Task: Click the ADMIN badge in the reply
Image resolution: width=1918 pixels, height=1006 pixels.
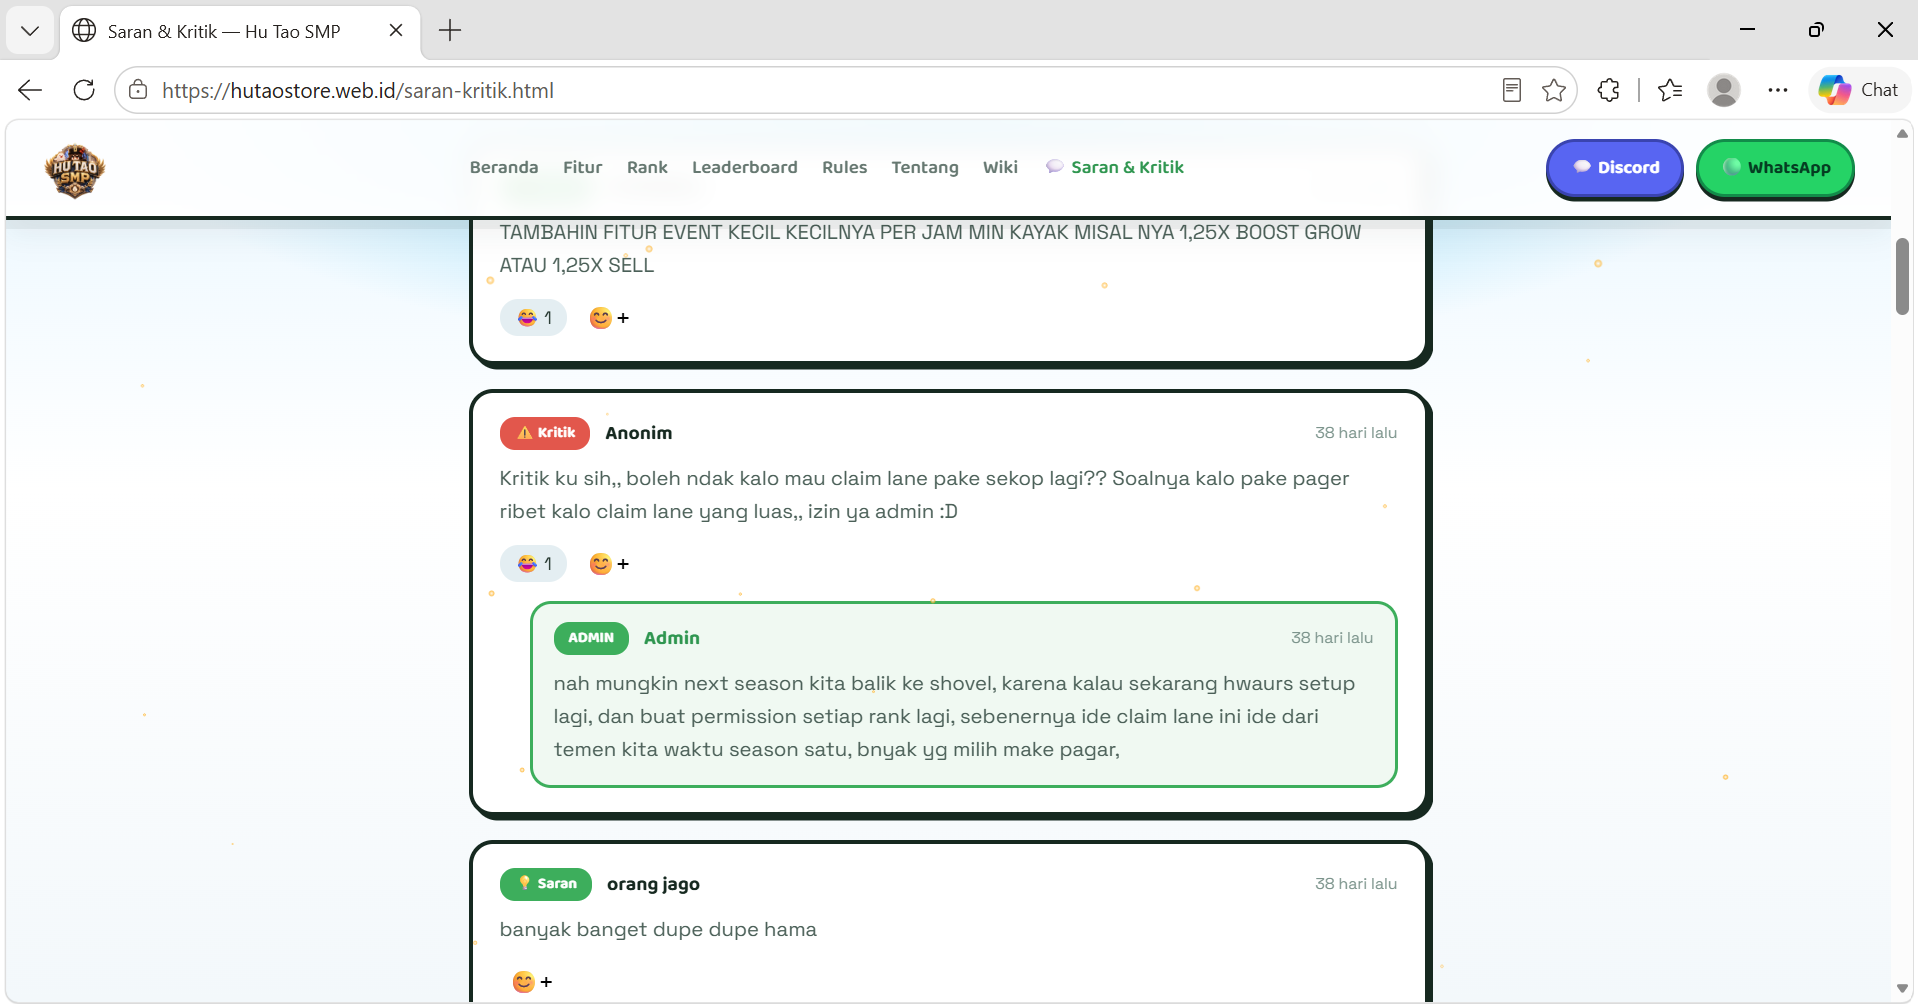Action: click(x=591, y=638)
